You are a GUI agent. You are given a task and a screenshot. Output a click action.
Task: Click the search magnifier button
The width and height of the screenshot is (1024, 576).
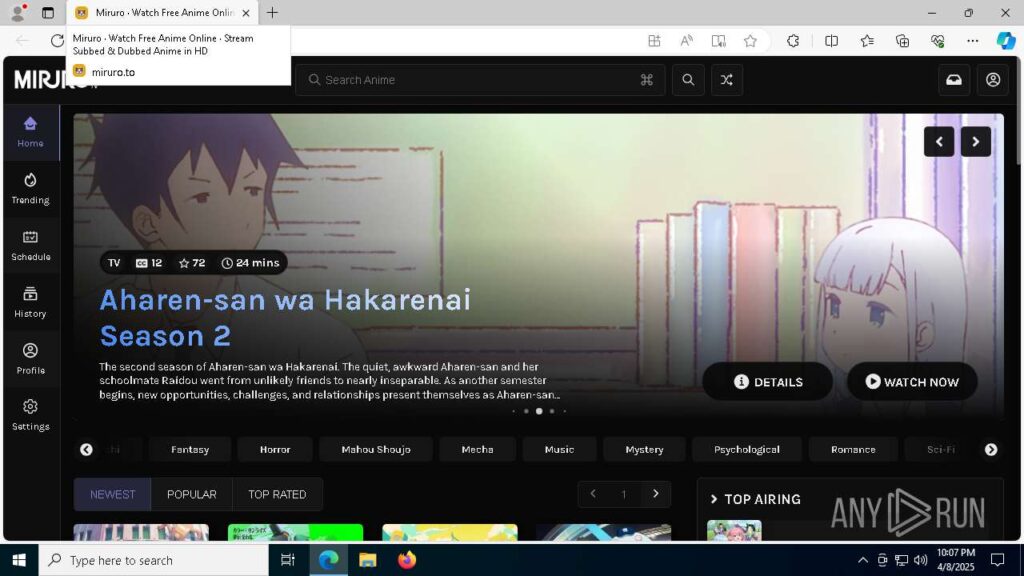pyautogui.click(x=688, y=80)
